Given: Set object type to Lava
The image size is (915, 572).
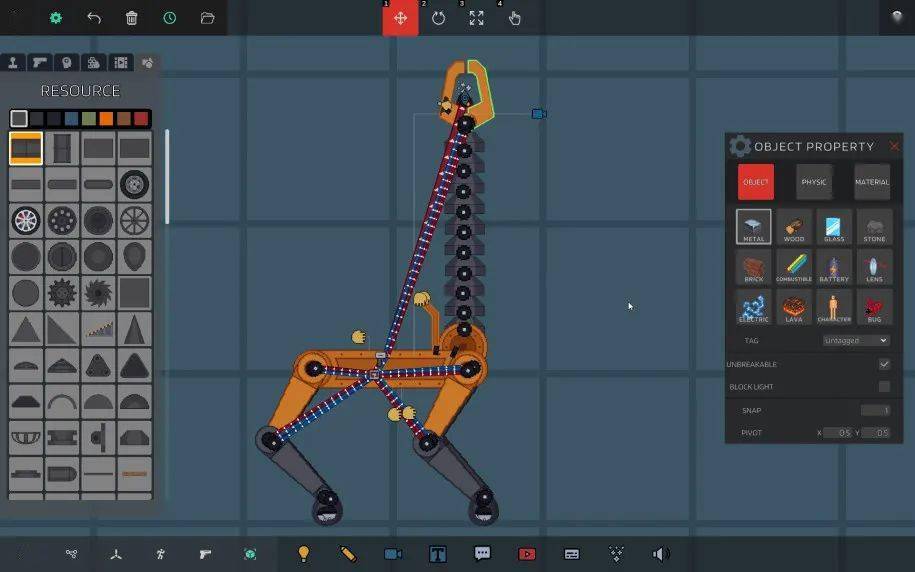Looking at the screenshot, I should 794,307.
